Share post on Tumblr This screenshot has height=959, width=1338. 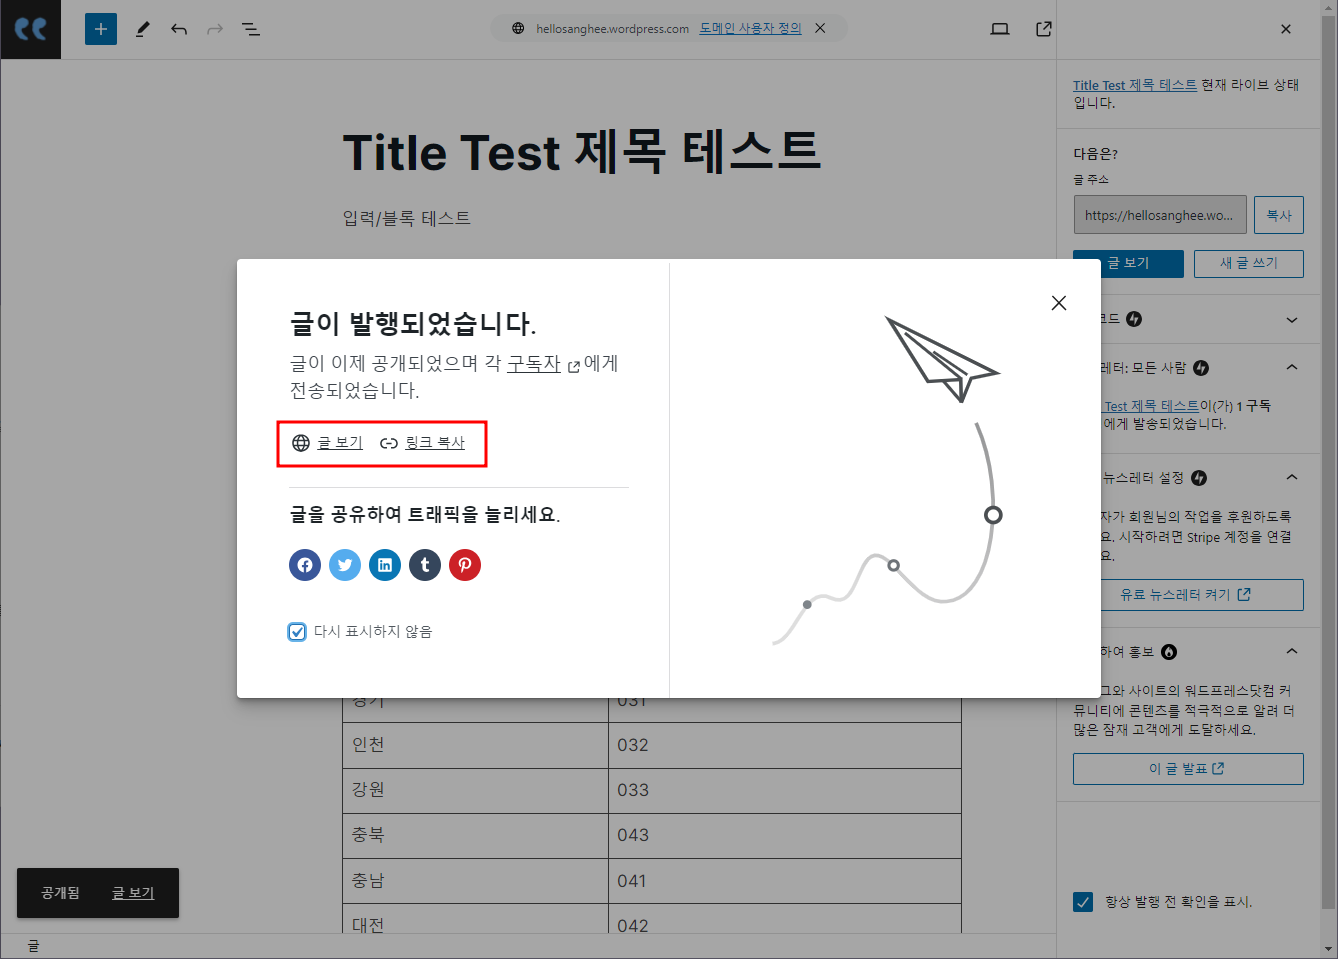[x=425, y=565]
